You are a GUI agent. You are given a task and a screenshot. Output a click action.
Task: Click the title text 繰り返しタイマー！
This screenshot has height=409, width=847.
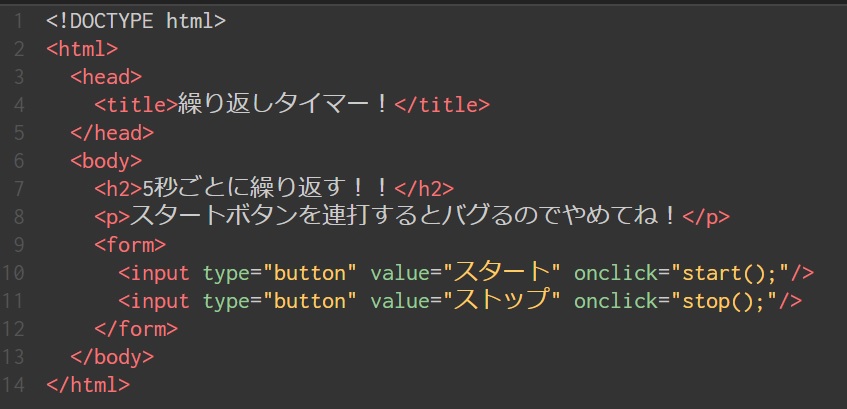[285, 104]
